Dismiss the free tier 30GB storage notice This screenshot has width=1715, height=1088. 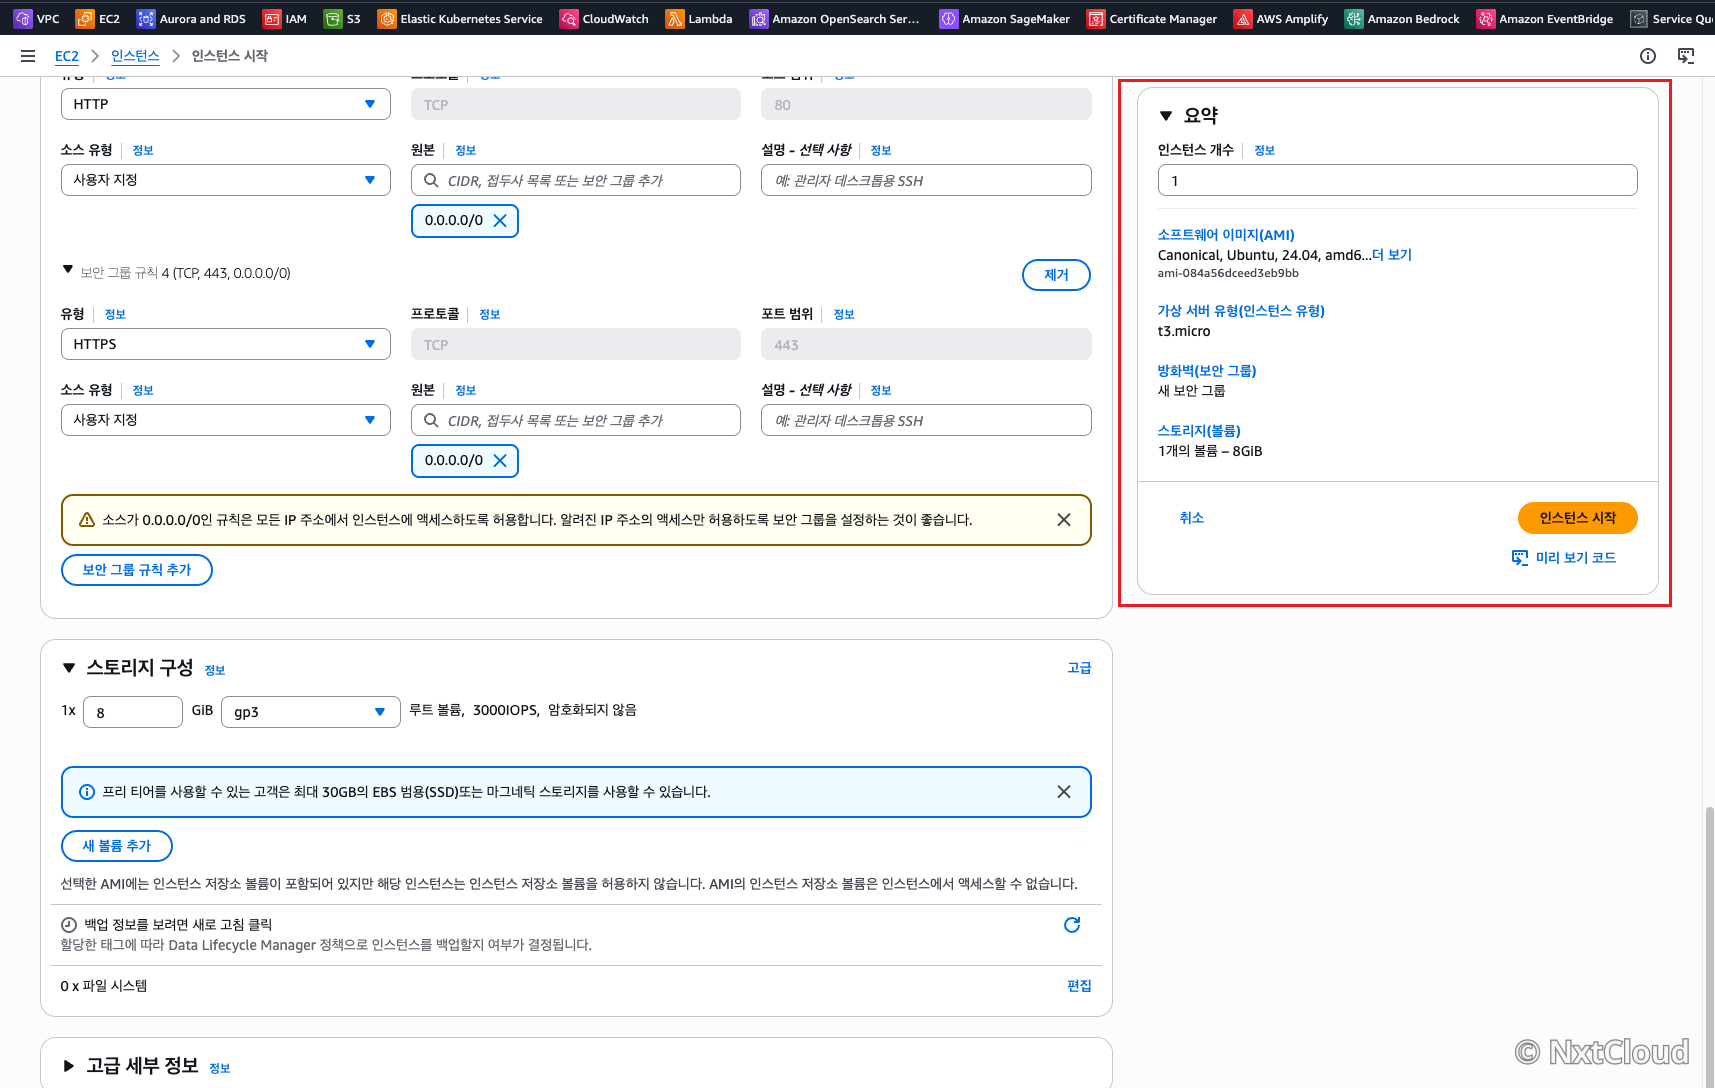pyautogui.click(x=1064, y=792)
